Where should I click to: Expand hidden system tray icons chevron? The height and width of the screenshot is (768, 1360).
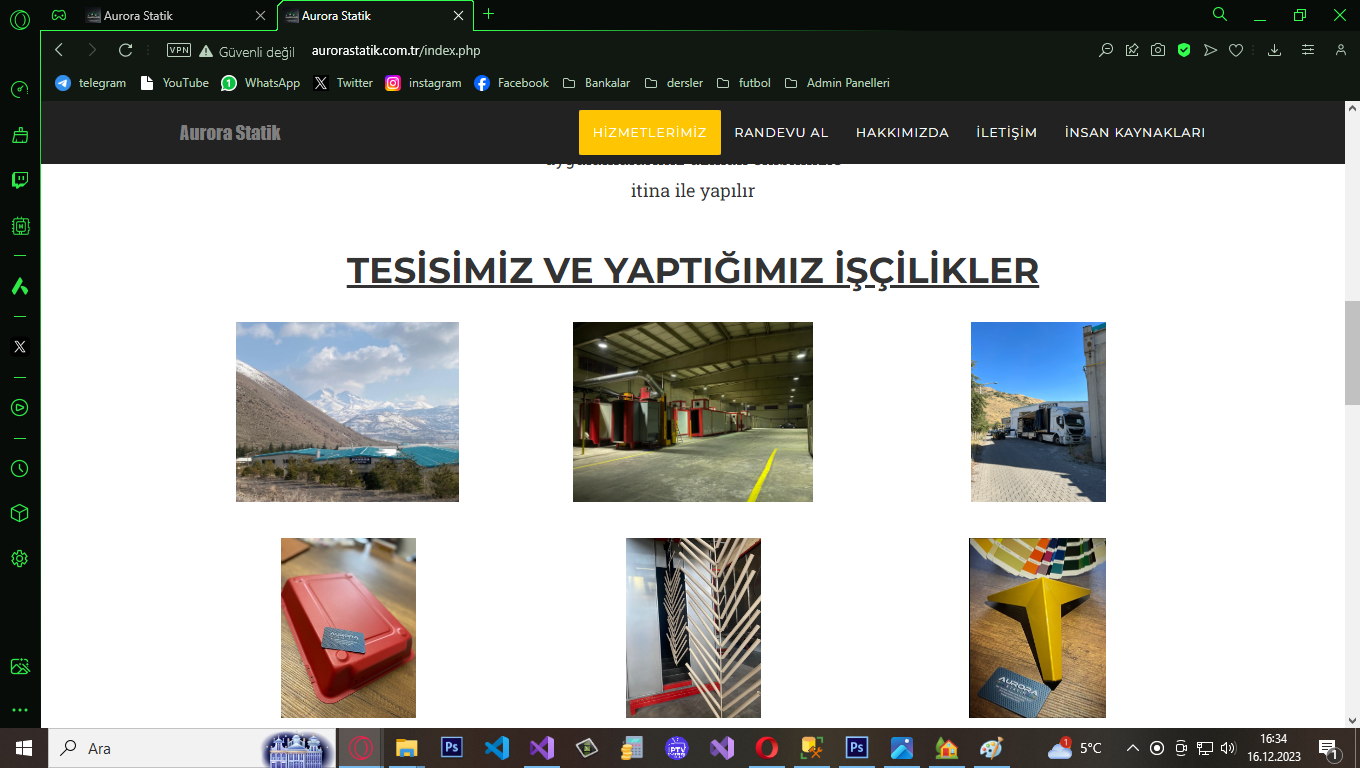(x=1132, y=748)
